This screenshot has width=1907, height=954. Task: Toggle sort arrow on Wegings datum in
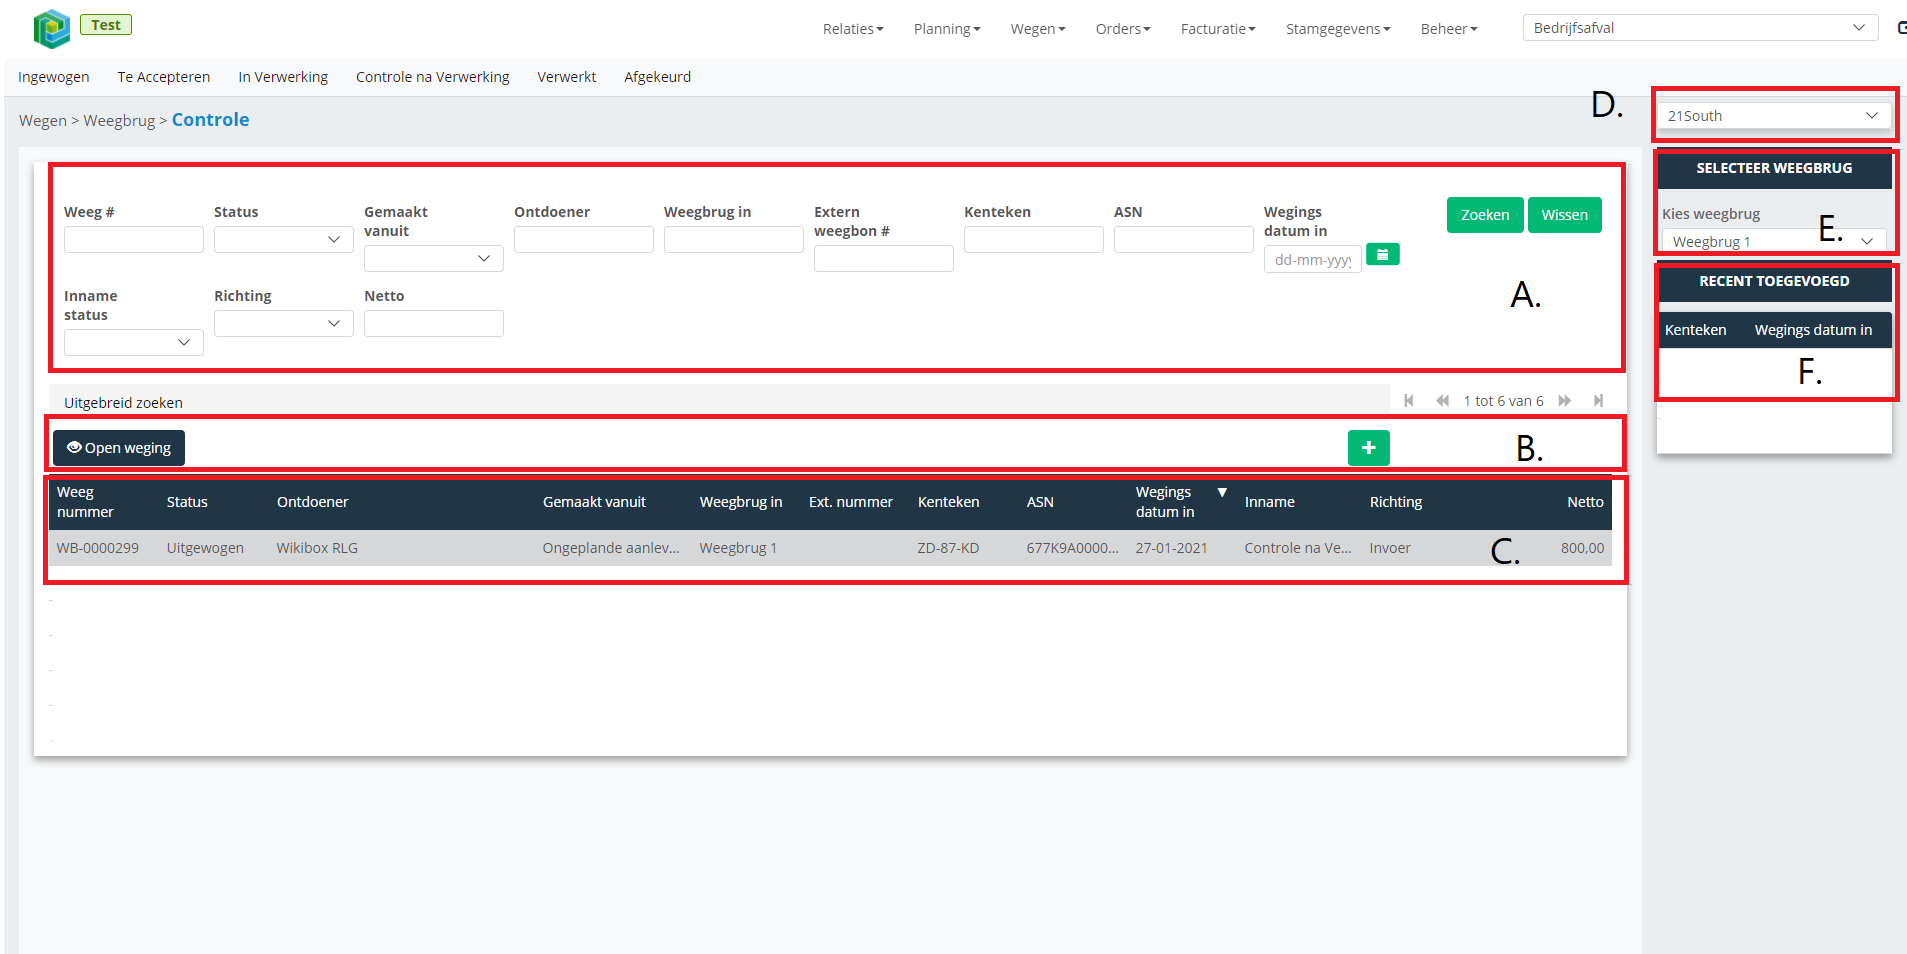[x=1222, y=492]
